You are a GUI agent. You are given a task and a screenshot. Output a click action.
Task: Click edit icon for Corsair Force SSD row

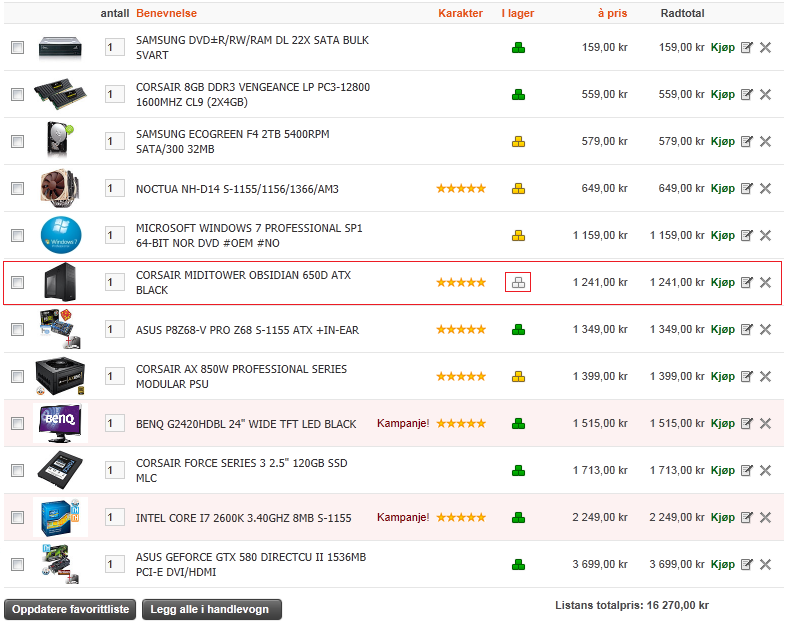click(746, 470)
